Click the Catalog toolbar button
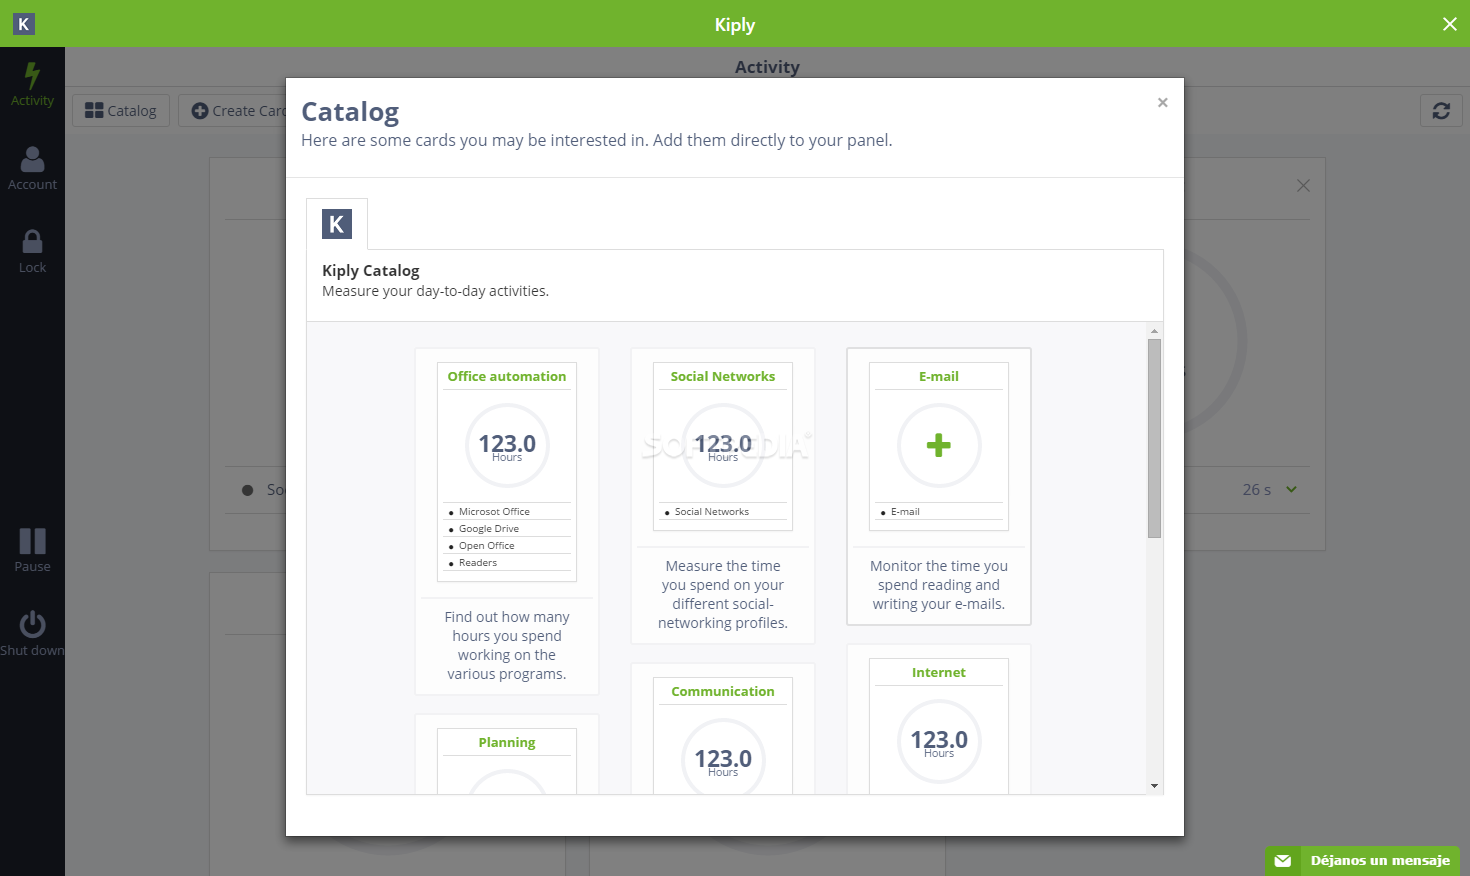 pos(121,110)
